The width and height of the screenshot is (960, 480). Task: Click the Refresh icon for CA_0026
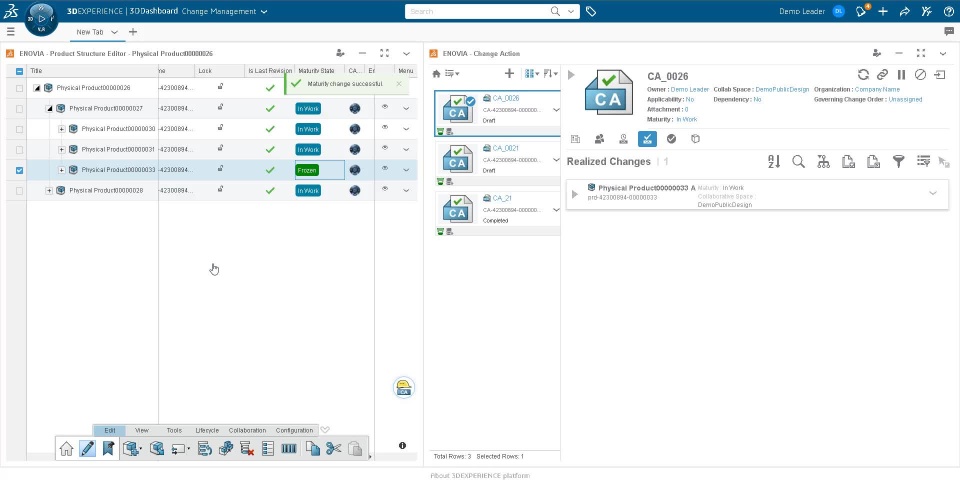coord(863,75)
